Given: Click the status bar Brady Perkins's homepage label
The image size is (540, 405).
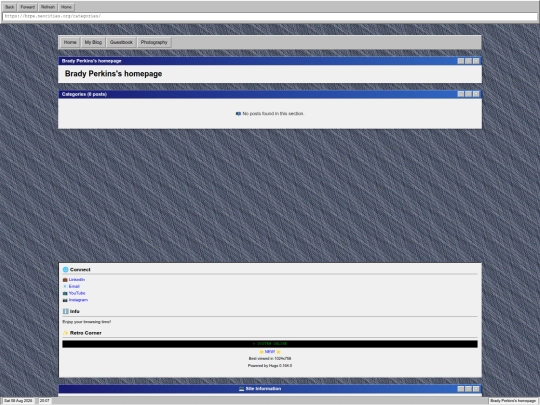Looking at the screenshot, I should pyautogui.click(x=513, y=401).
